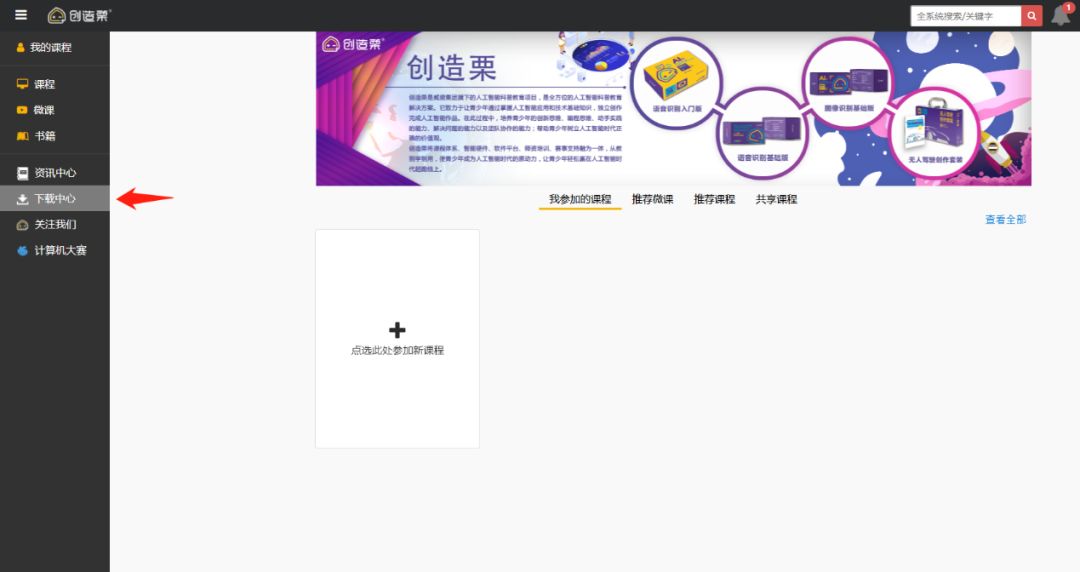Switch to 共享课程 tab
This screenshot has height=572, width=1080.
[776, 199]
